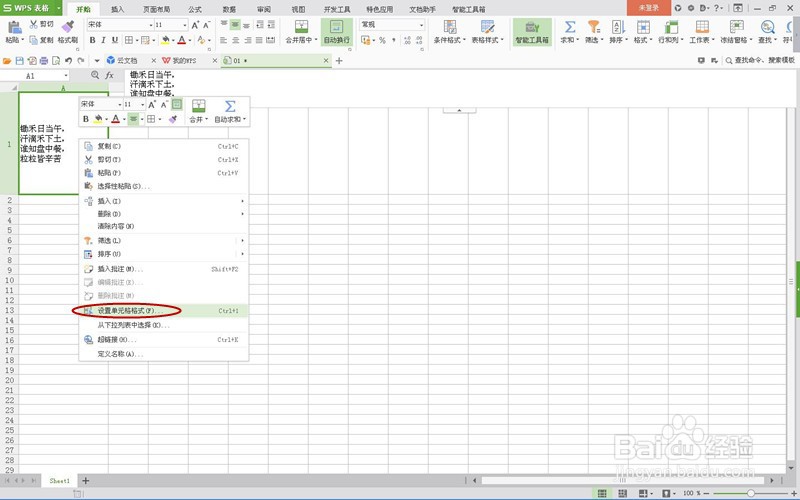800x500 pixels.
Task: Open the ribbon 宋体 font name dropdown
Action: click(x=151, y=25)
